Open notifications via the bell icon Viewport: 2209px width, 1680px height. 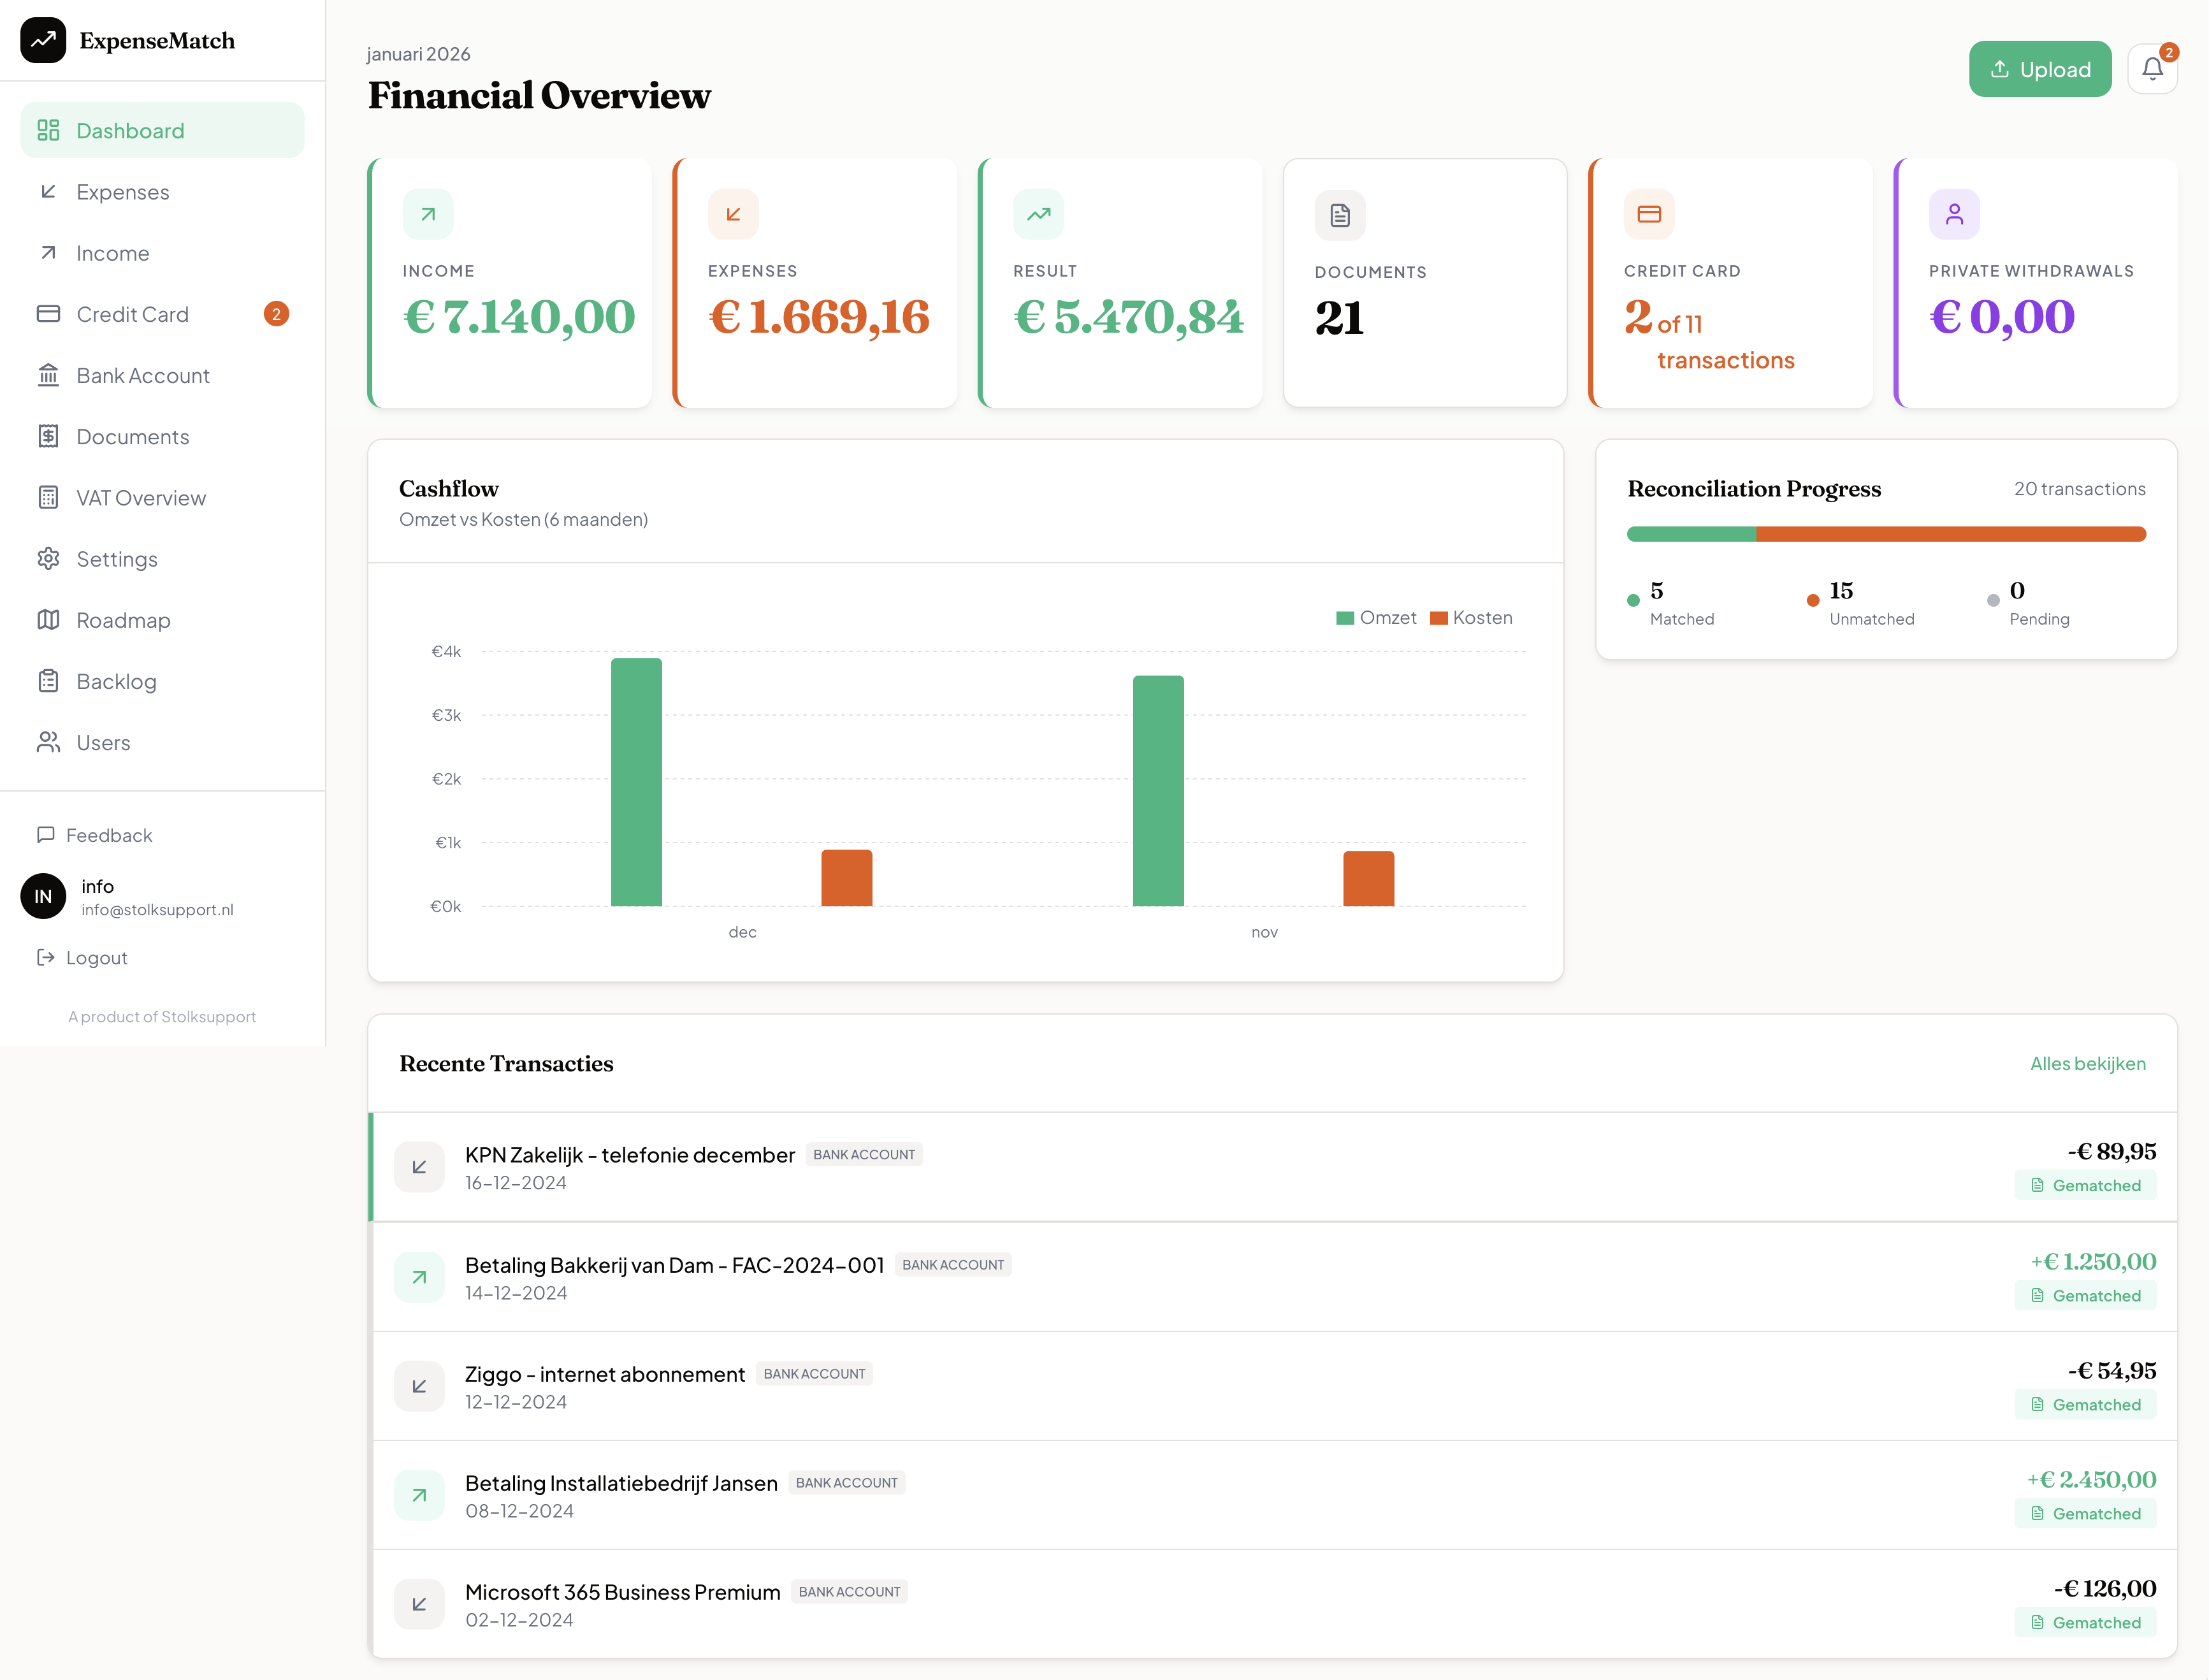[x=2152, y=68]
